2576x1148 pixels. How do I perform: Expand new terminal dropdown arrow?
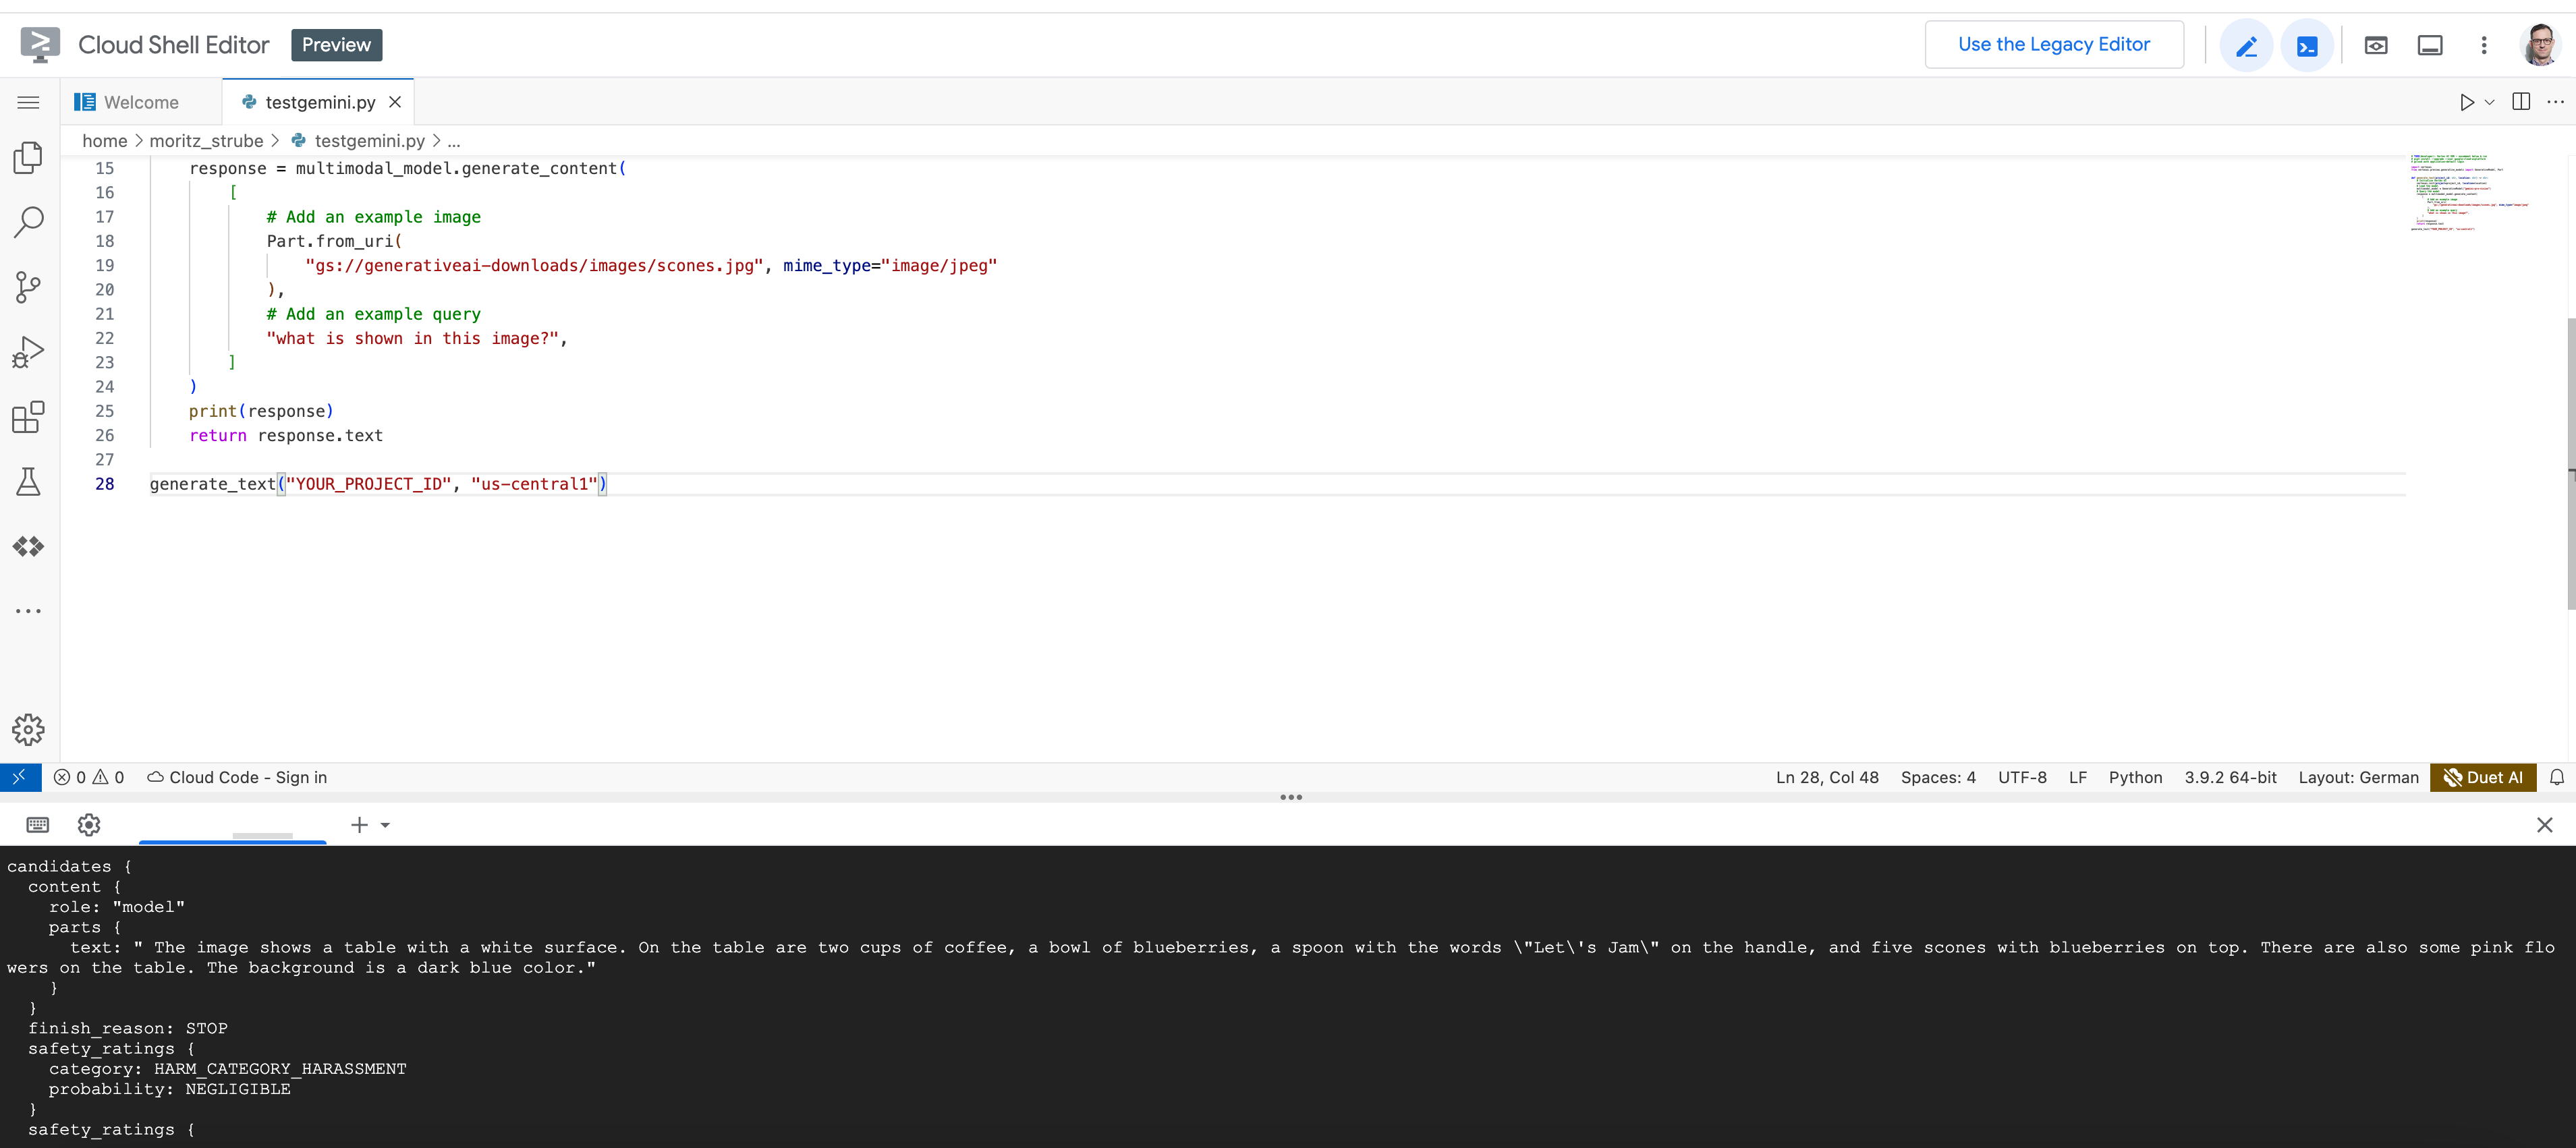coord(385,825)
